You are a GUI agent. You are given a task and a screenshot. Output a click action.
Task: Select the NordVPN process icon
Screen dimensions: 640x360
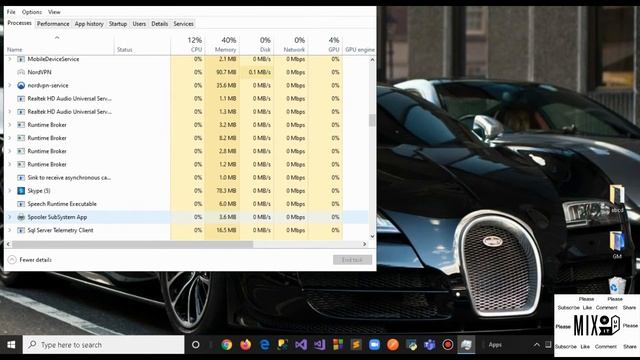pos(21,72)
